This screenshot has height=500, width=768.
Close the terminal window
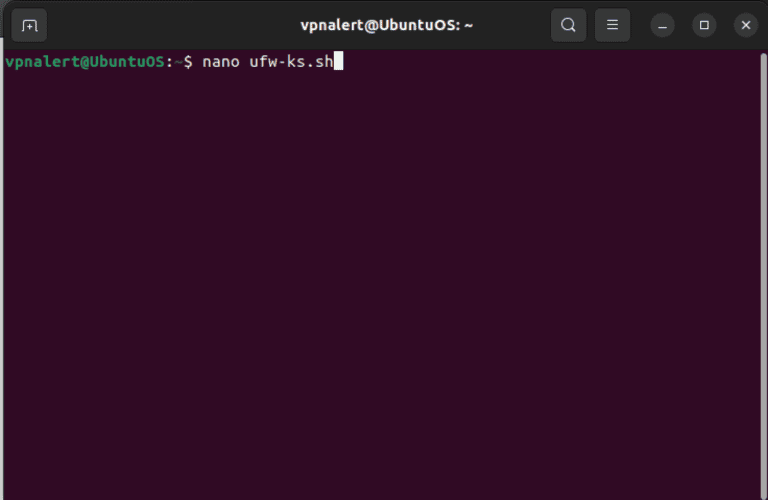tap(745, 25)
